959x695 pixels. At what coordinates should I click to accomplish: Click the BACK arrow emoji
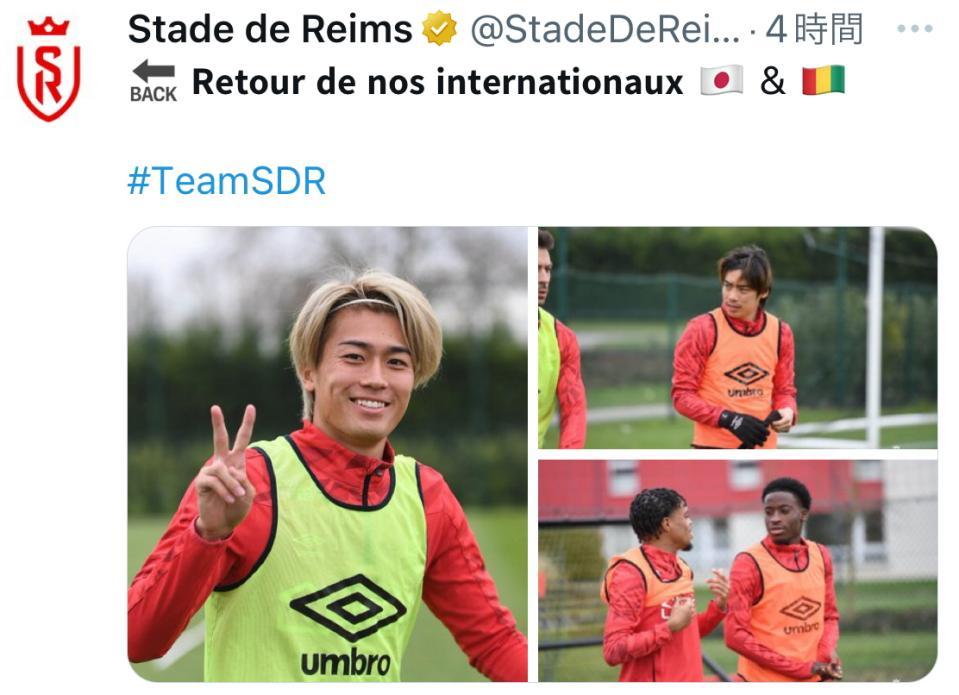[154, 81]
